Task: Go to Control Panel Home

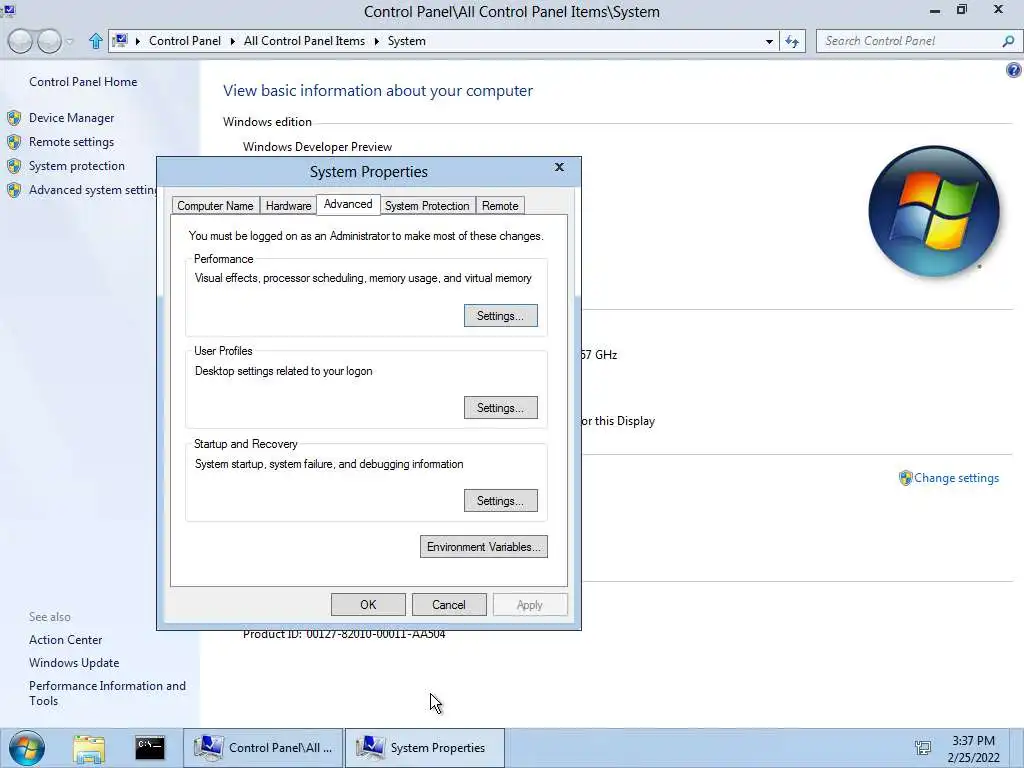Action: point(83,82)
